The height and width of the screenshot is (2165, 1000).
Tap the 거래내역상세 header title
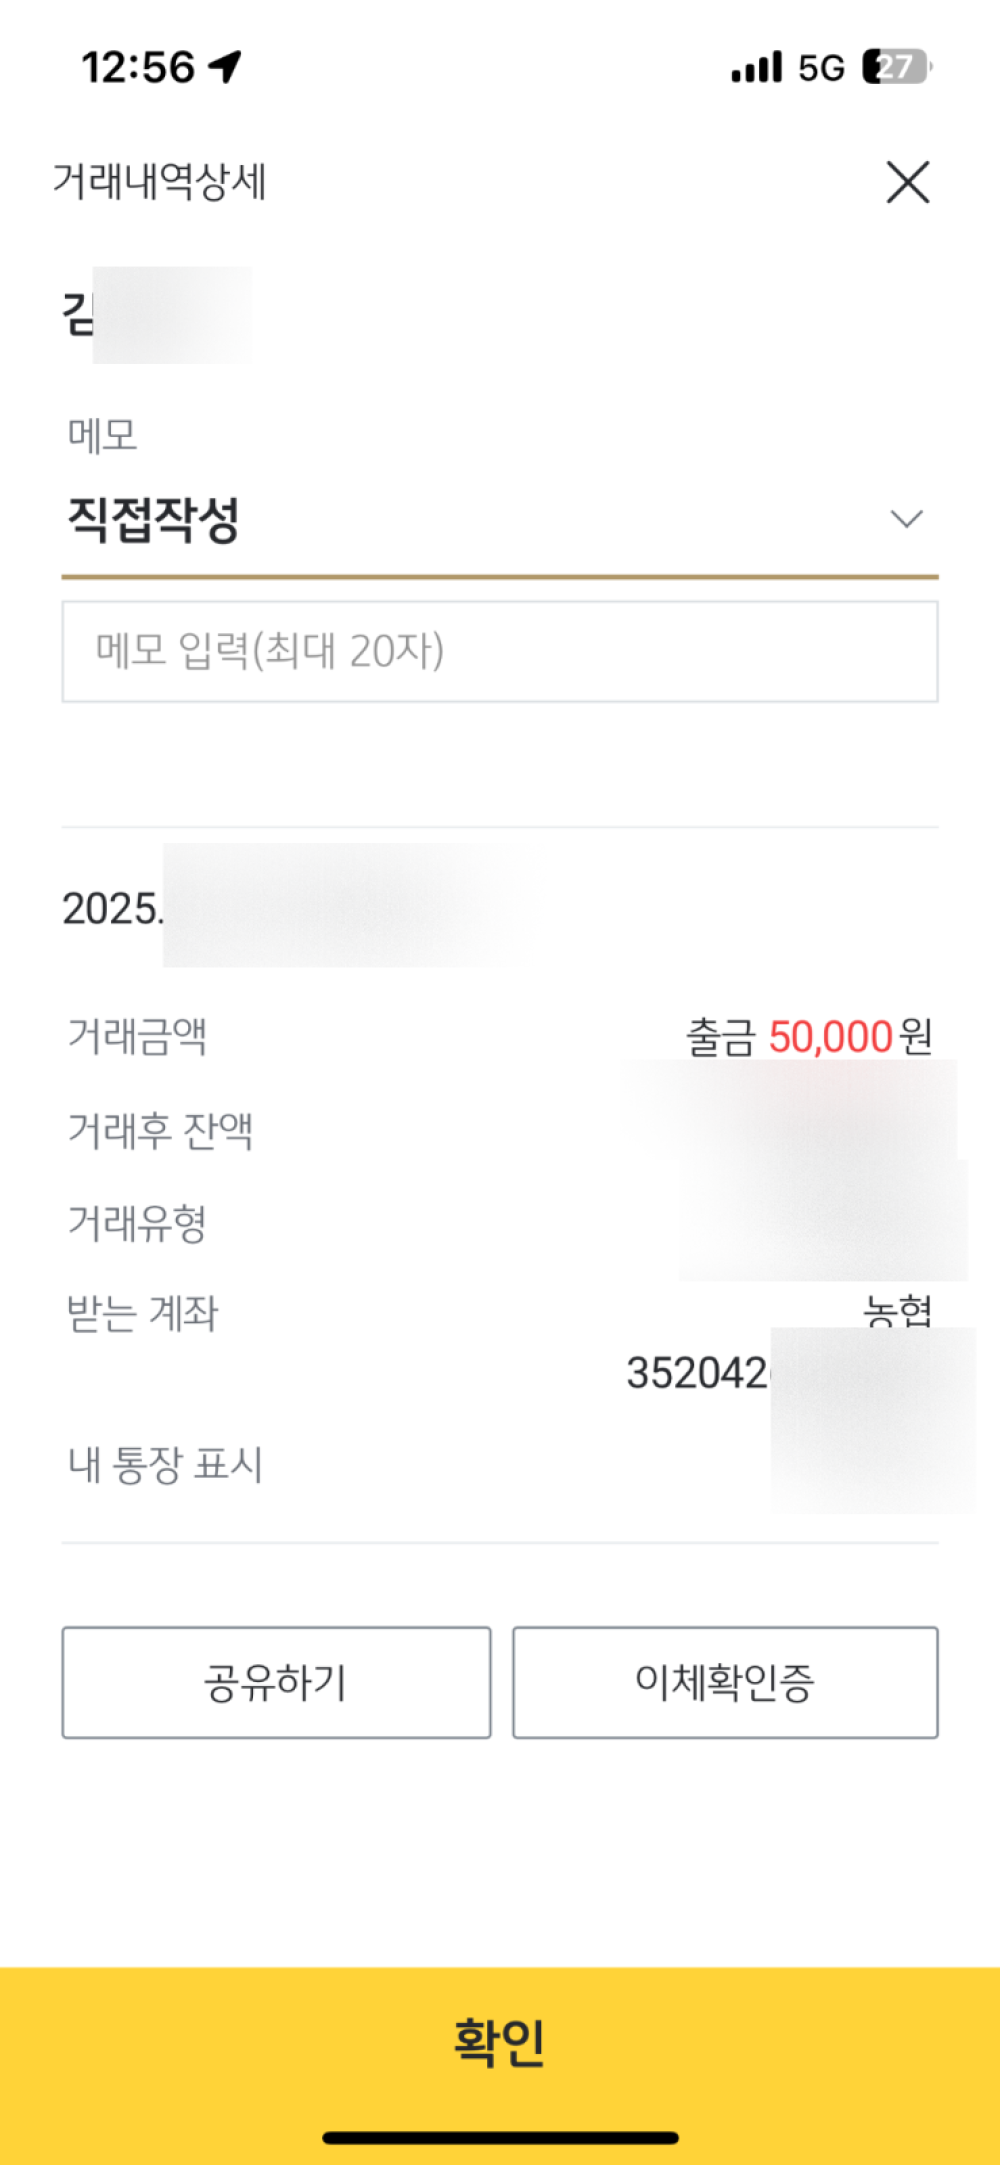159,182
